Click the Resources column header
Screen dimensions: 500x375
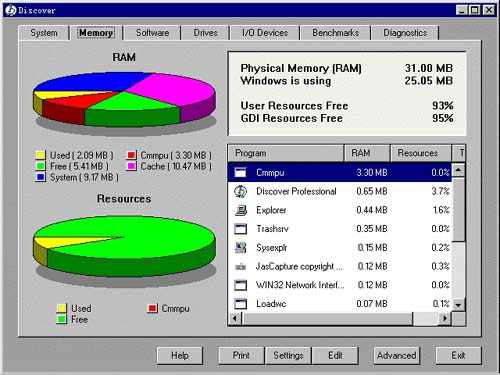421,153
